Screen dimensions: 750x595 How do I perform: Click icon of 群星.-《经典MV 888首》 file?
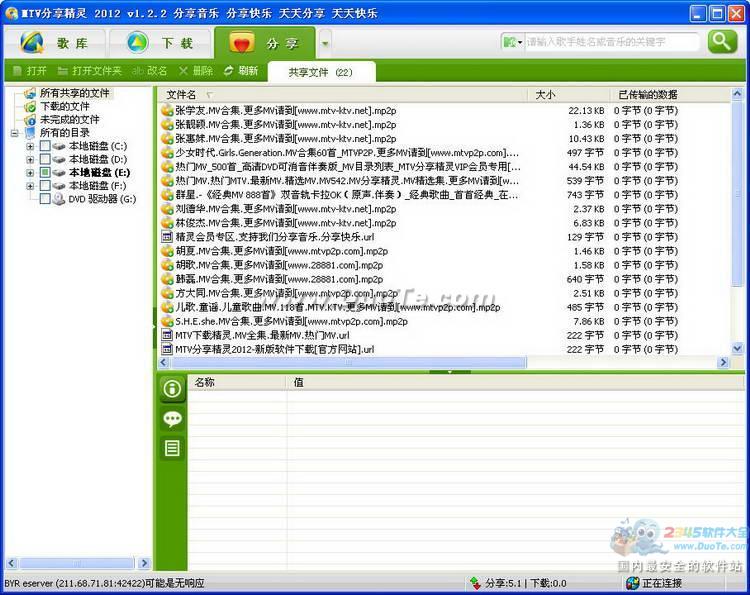(x=167, y=195)
